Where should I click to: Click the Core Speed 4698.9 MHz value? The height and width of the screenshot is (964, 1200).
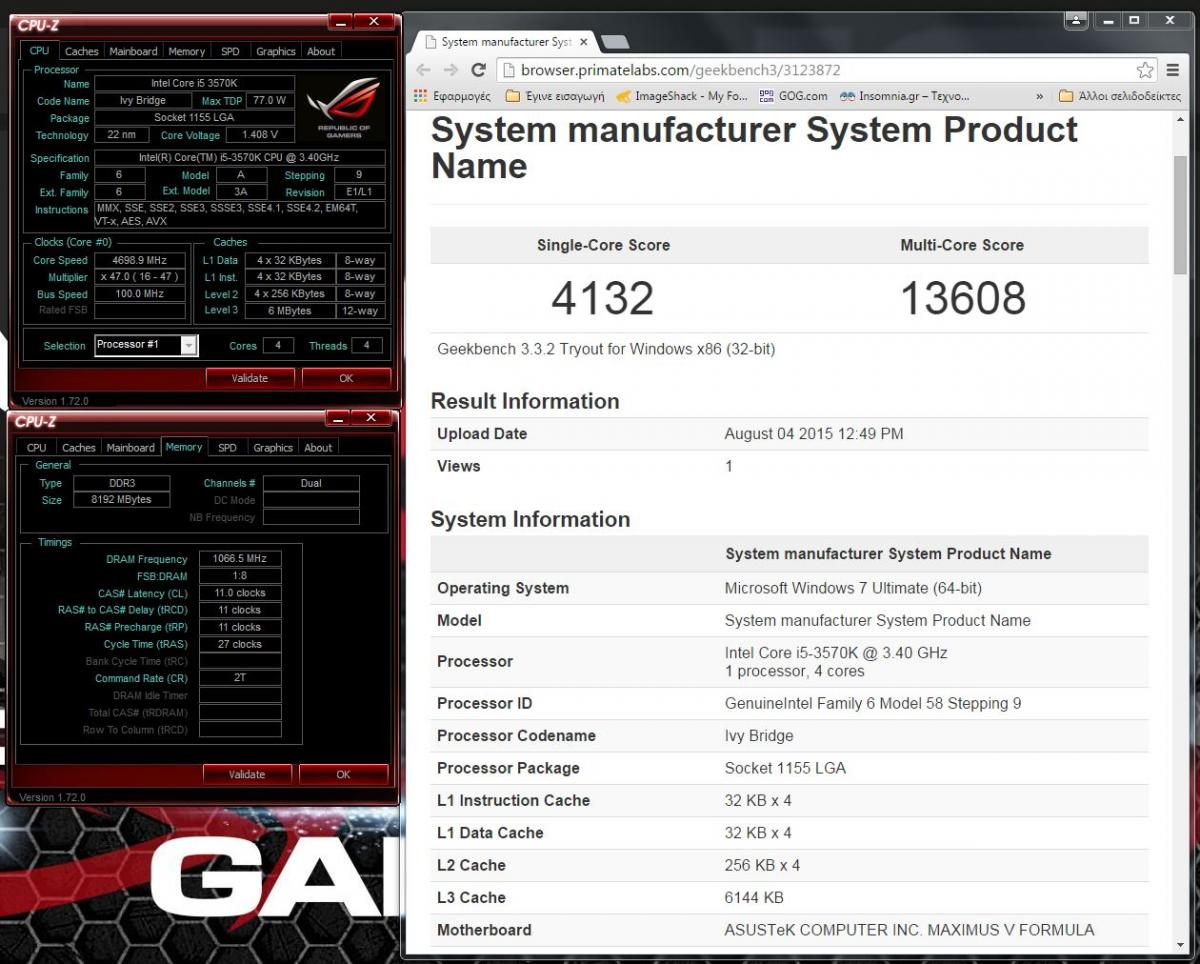click(x=140, y=260)
